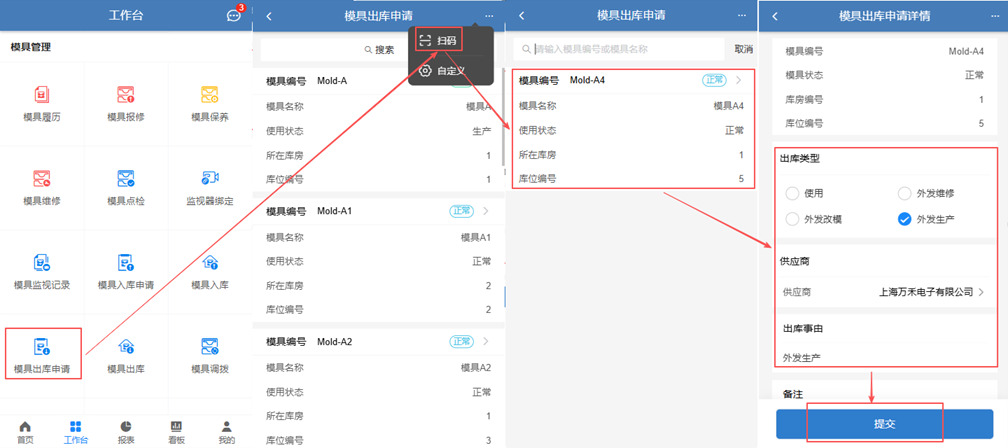Select the 外发维修 outbound type

click(905, 193)
